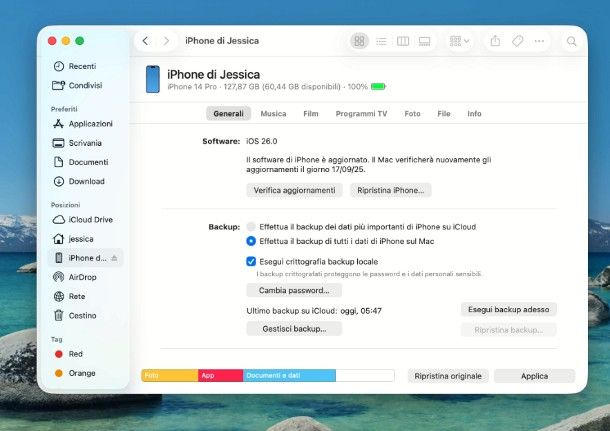Click the iPhone device icon in header

click(152, 79)
